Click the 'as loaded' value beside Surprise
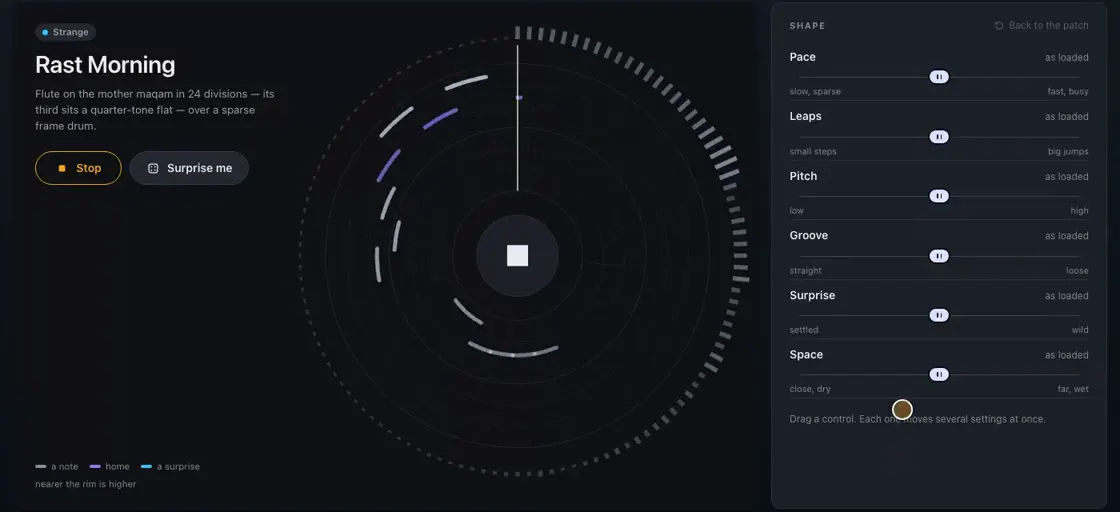 coord(1067,296)
